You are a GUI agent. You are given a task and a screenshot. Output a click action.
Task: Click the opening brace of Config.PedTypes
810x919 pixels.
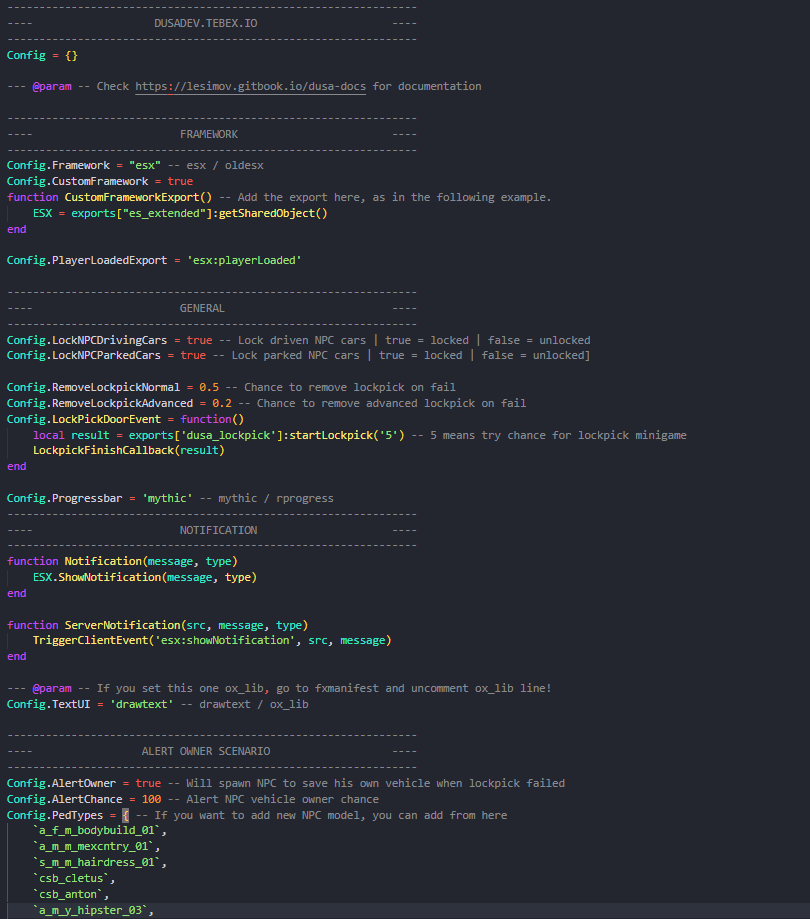click(125, 815)
